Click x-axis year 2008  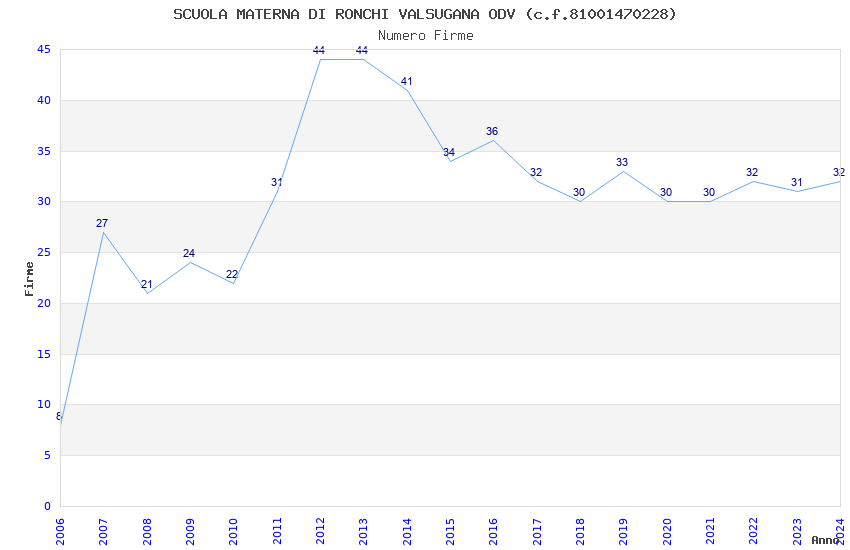click(x=147, y=532)
